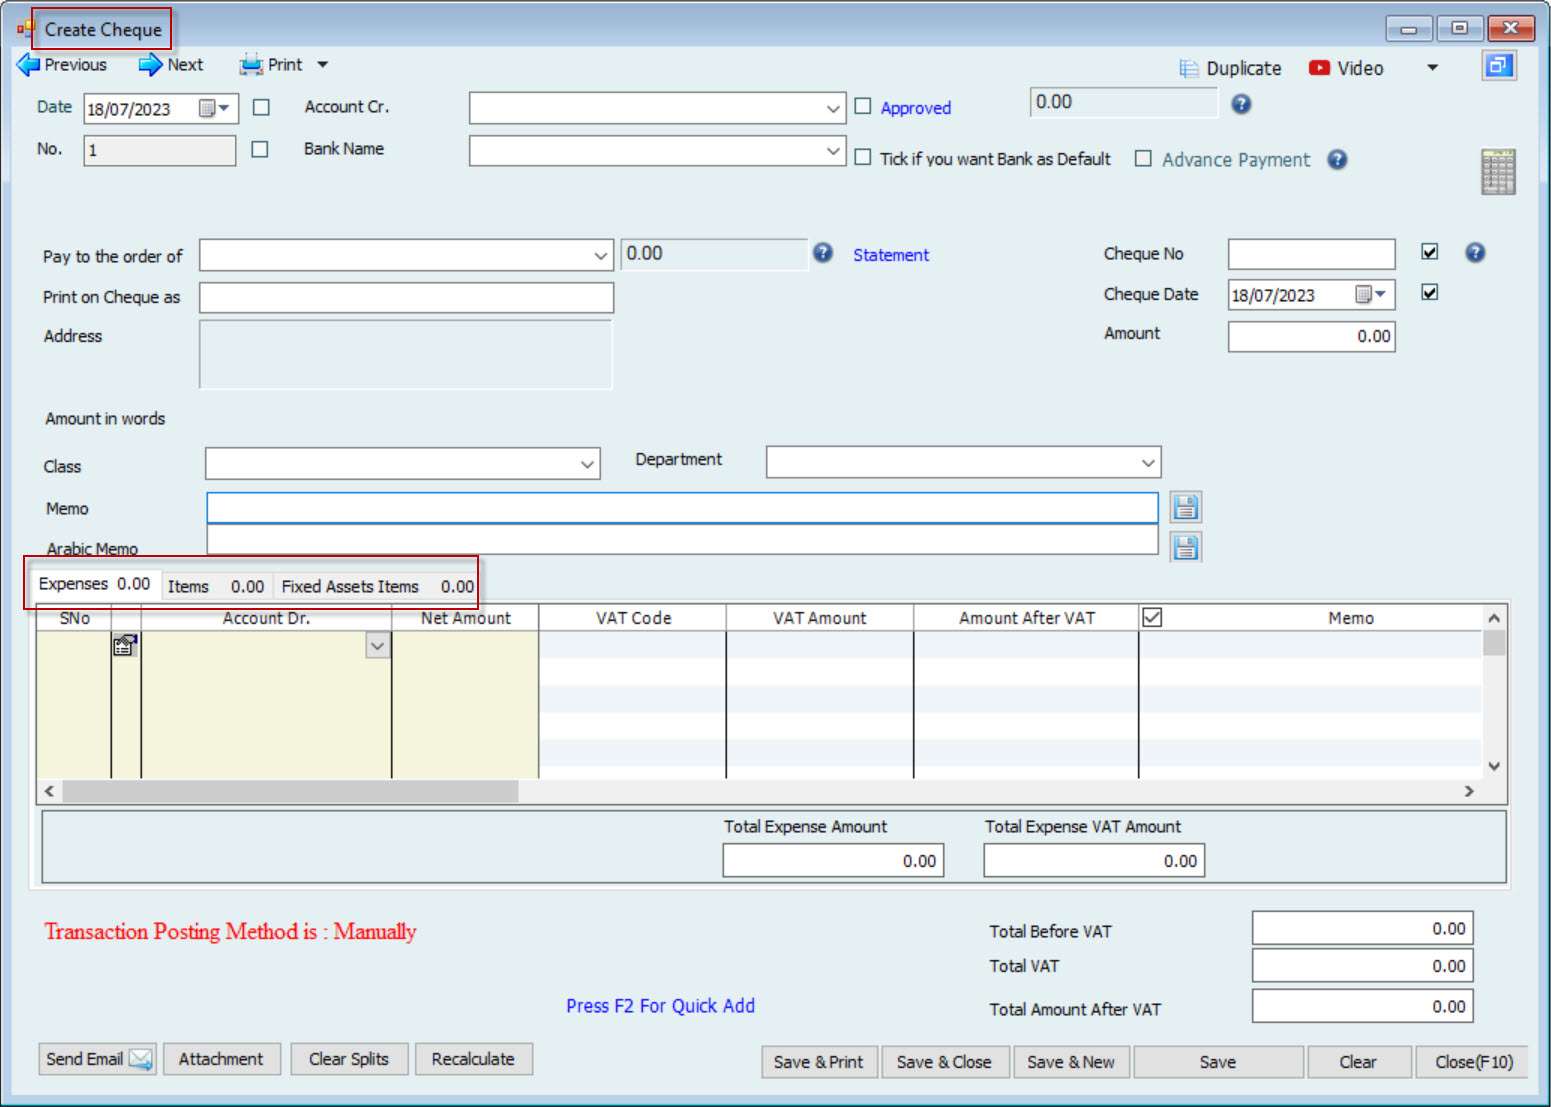
Task: Enable the Advance Payment checkbox
Action: tap(1143, 159)
